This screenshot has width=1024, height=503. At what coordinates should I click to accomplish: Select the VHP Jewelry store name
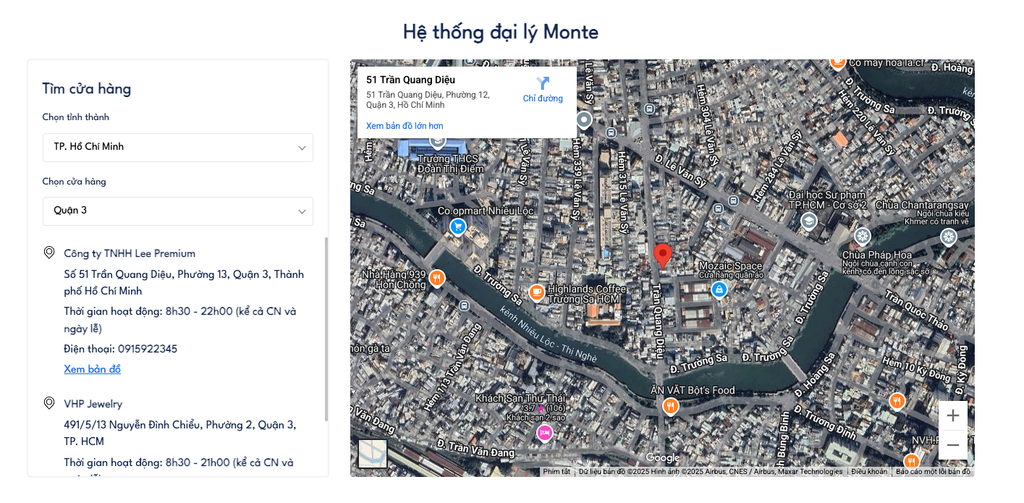(93, 404)
